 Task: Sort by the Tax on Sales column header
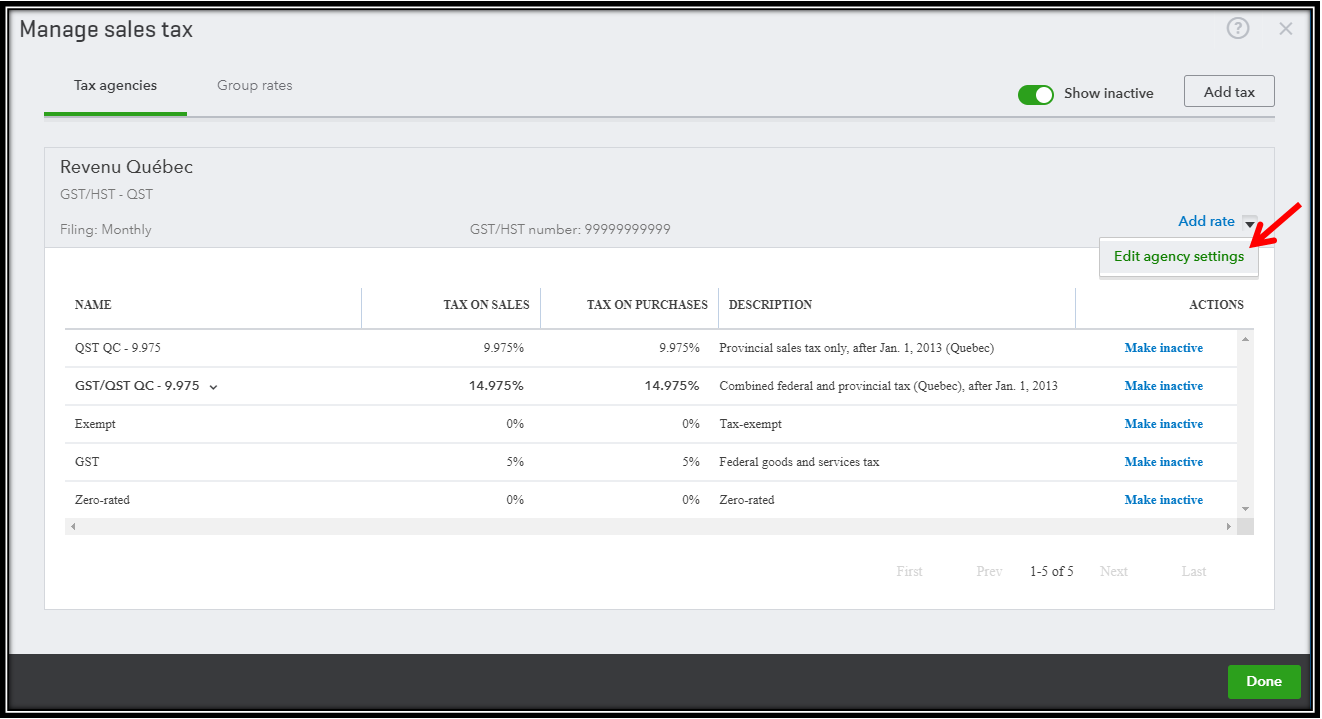pyautogui.click(x=486, y=305)
